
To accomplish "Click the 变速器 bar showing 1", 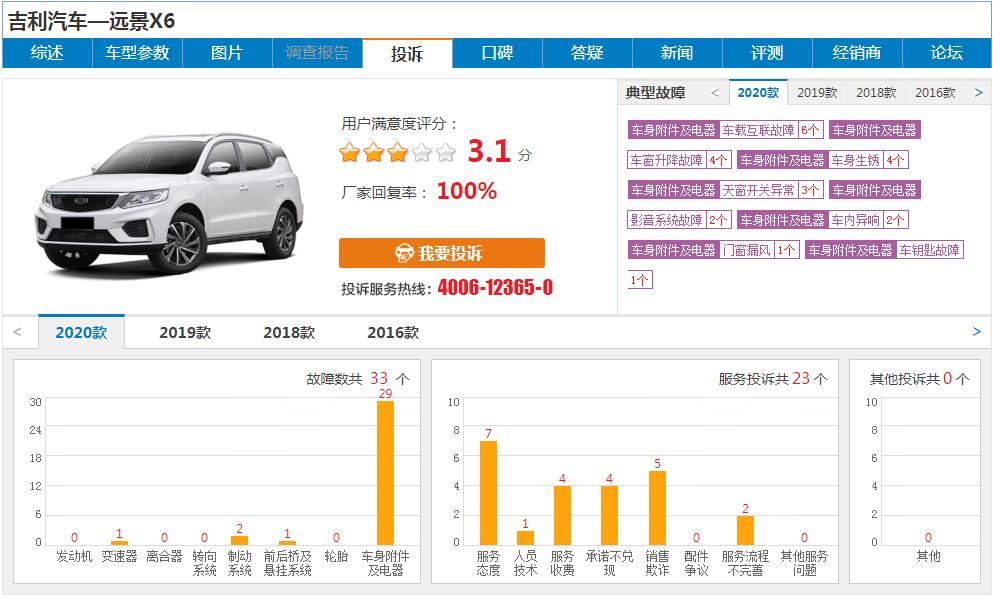I will point(119,543).
